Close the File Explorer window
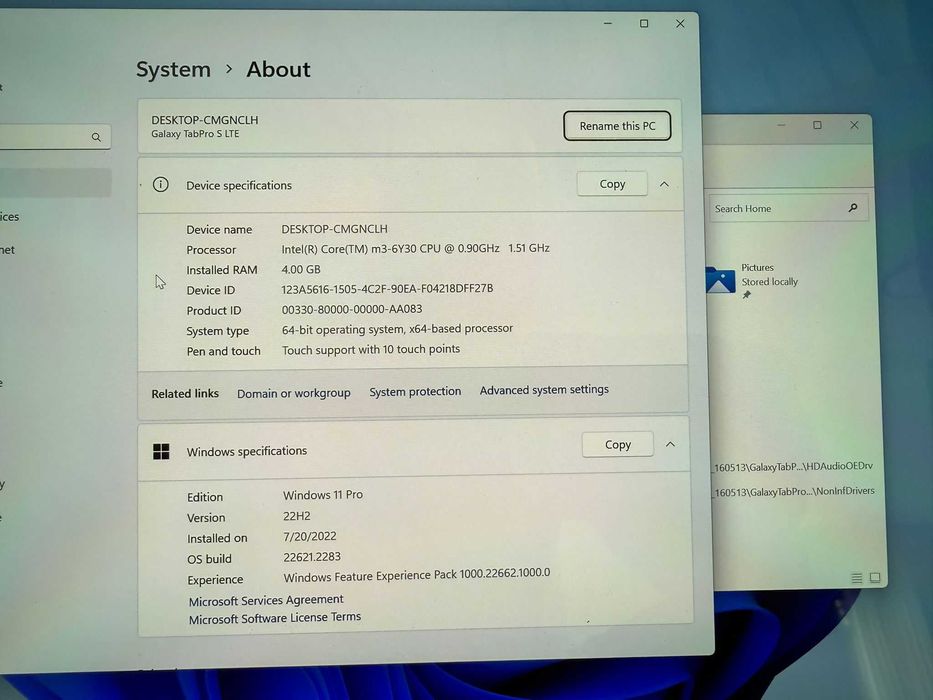 coord(854,125)
